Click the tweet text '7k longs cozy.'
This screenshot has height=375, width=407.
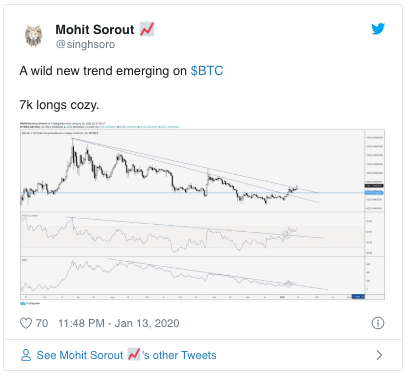point(59,105)
